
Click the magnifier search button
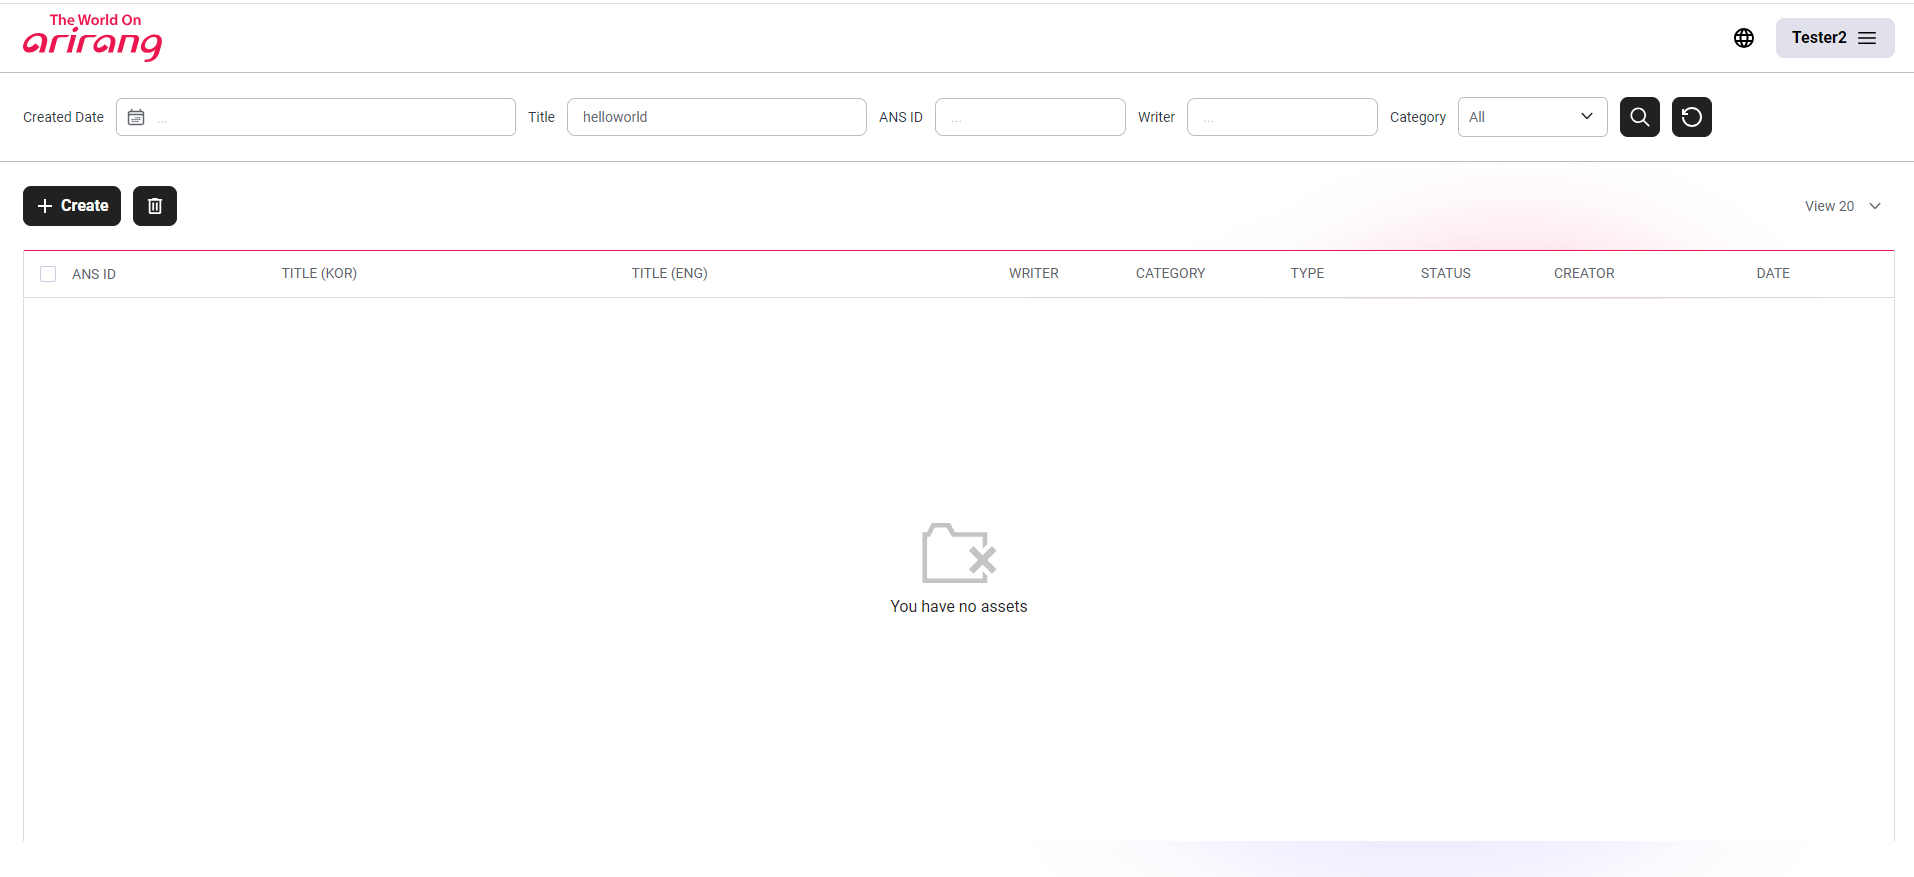pos(1639,117)
